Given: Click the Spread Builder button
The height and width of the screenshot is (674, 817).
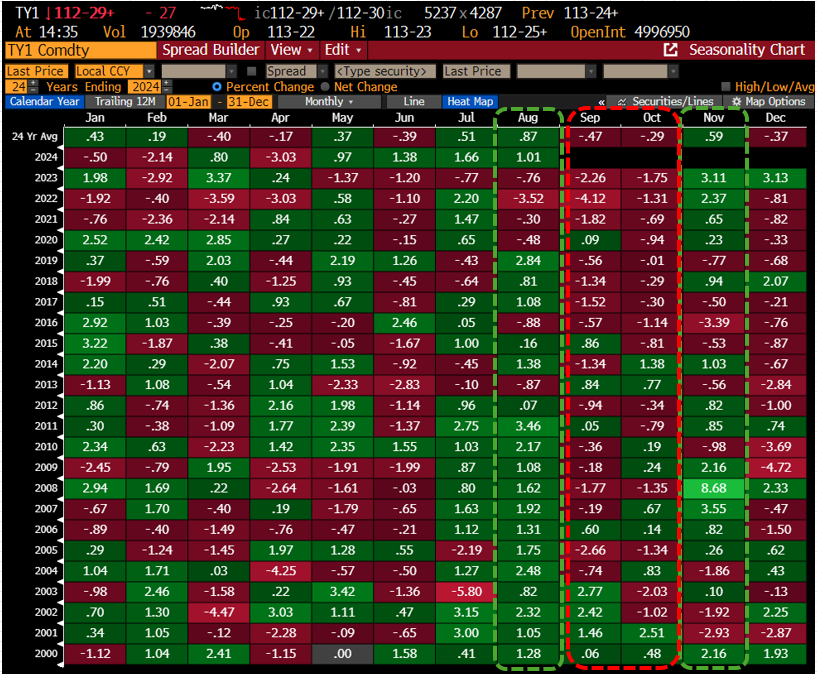Looking at the screenshot, I should [211, 50].
